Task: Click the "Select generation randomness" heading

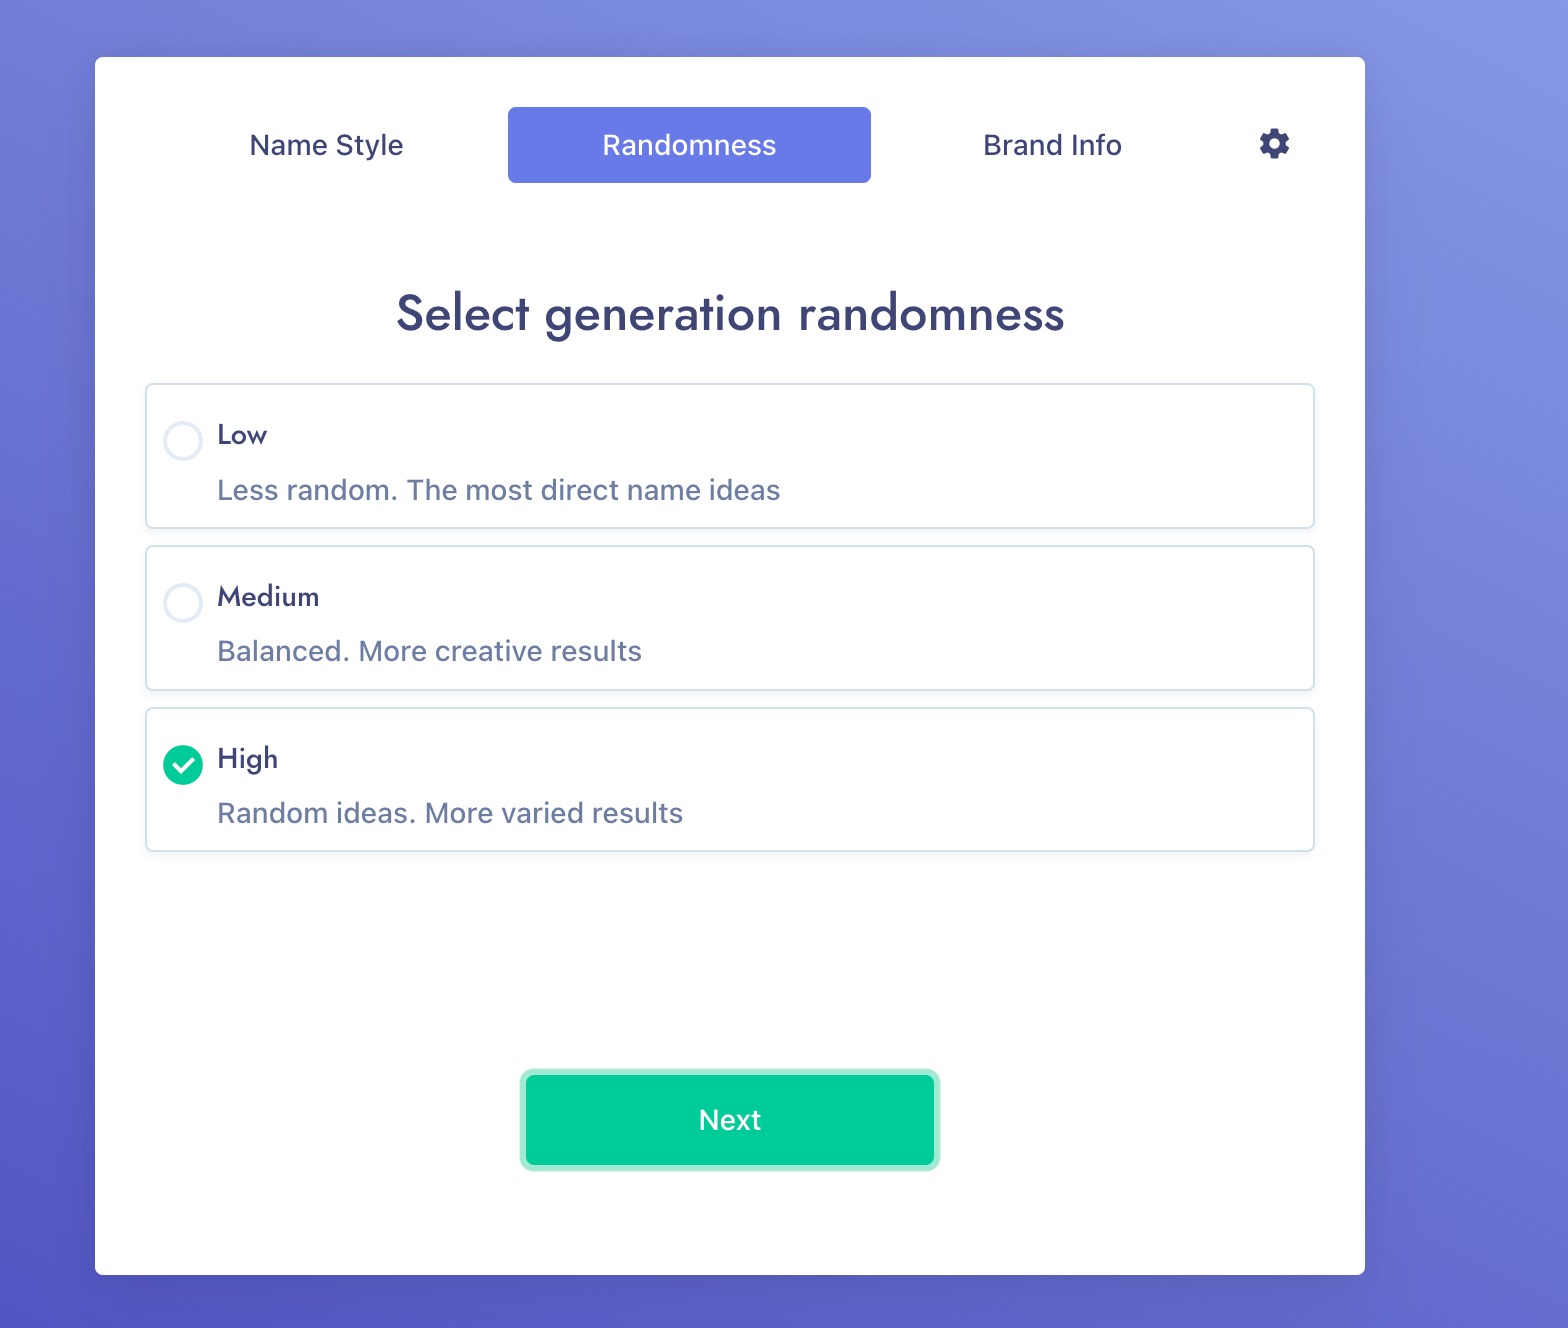Action: 730,314
